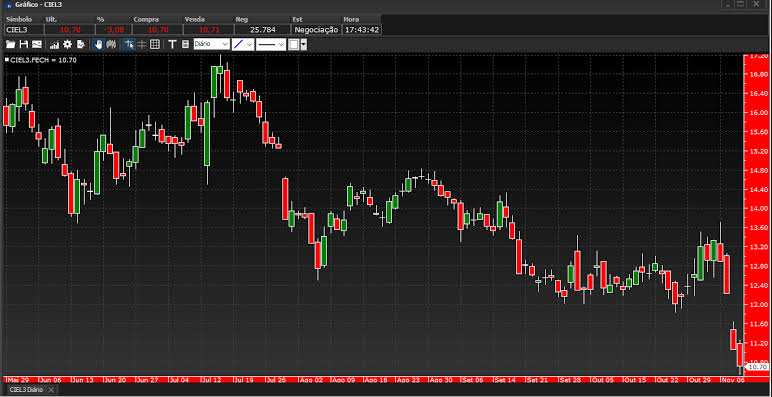Open the line style dropdown
This screenshot has width=772, height=397.
(x=271, y=44)
